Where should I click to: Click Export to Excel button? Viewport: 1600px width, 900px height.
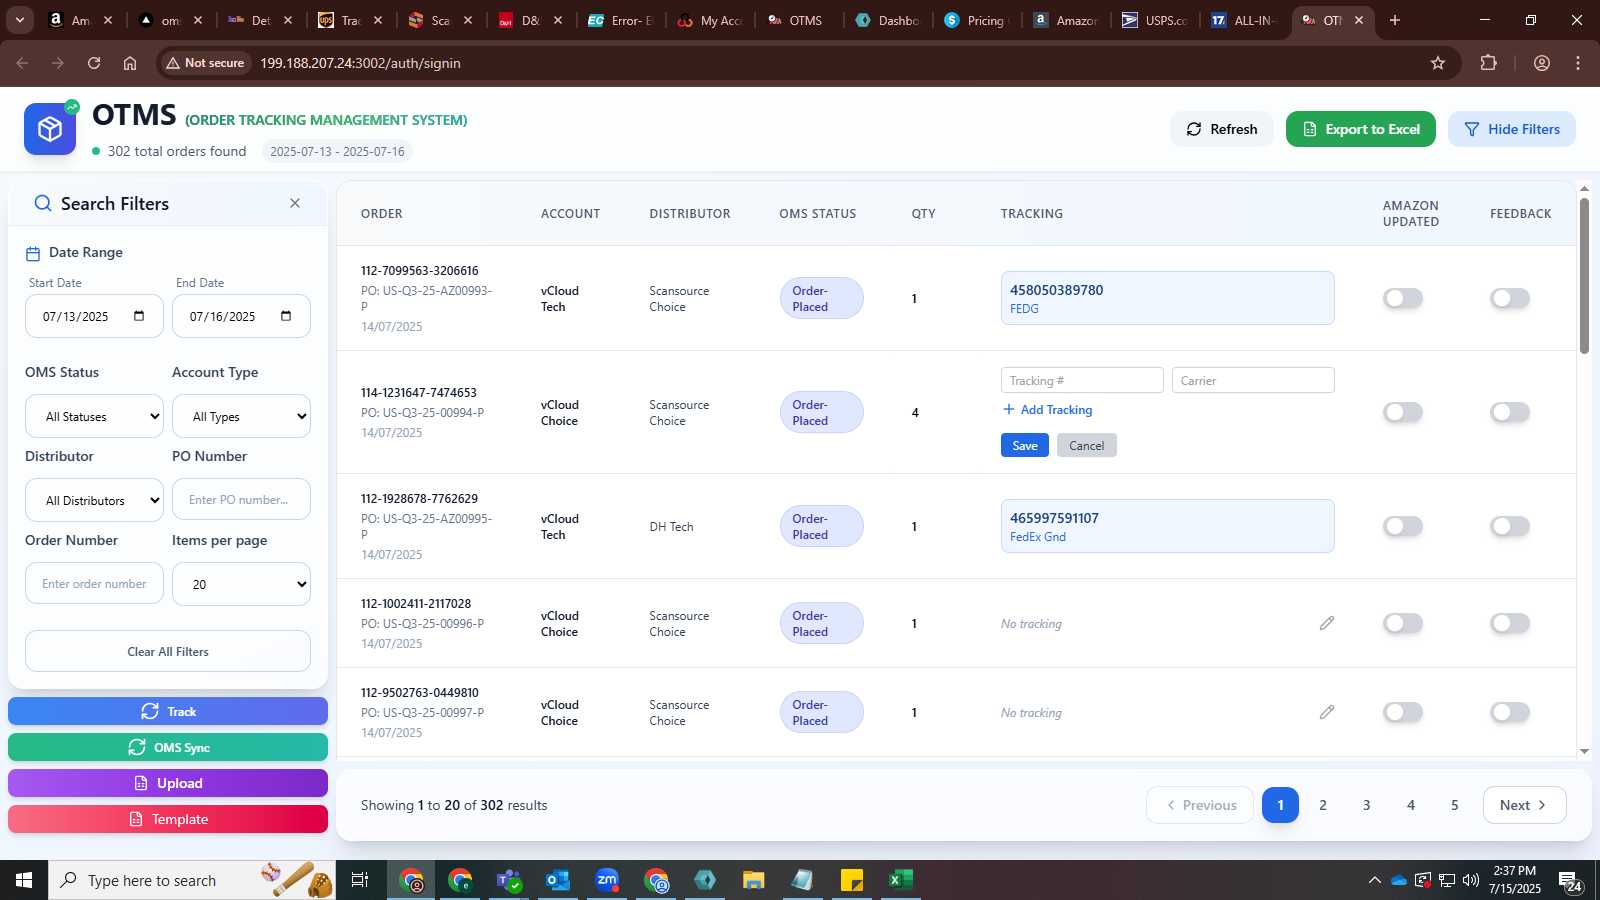point(1361,129)
